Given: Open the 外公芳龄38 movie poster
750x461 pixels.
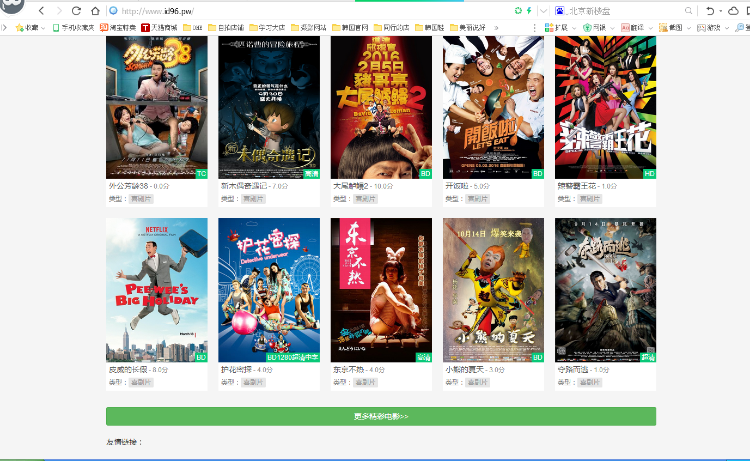Looking at the screenshot, I should (157, 107).
